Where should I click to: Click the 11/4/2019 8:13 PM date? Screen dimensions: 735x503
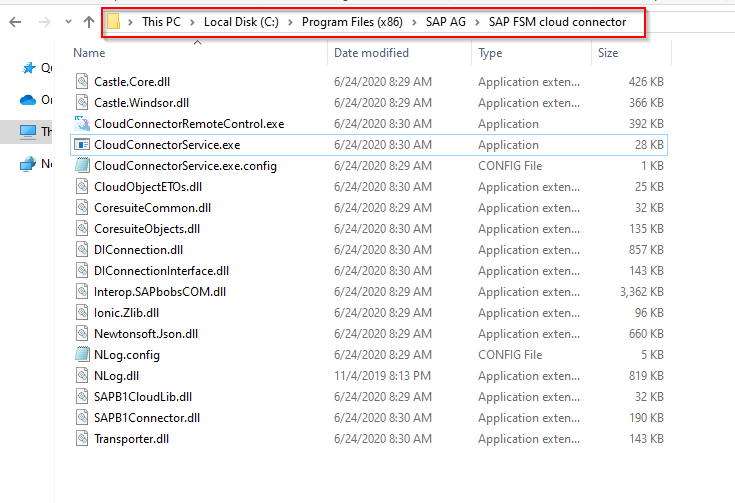[382, 376]
